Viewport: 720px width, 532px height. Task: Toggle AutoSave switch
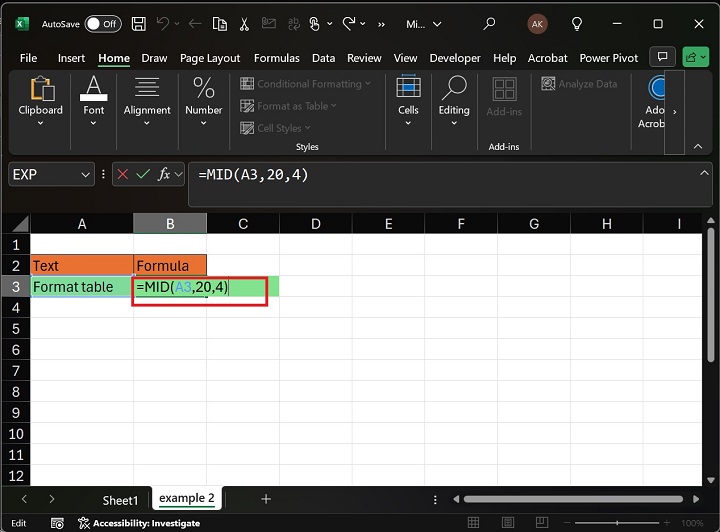click(102, 23)
